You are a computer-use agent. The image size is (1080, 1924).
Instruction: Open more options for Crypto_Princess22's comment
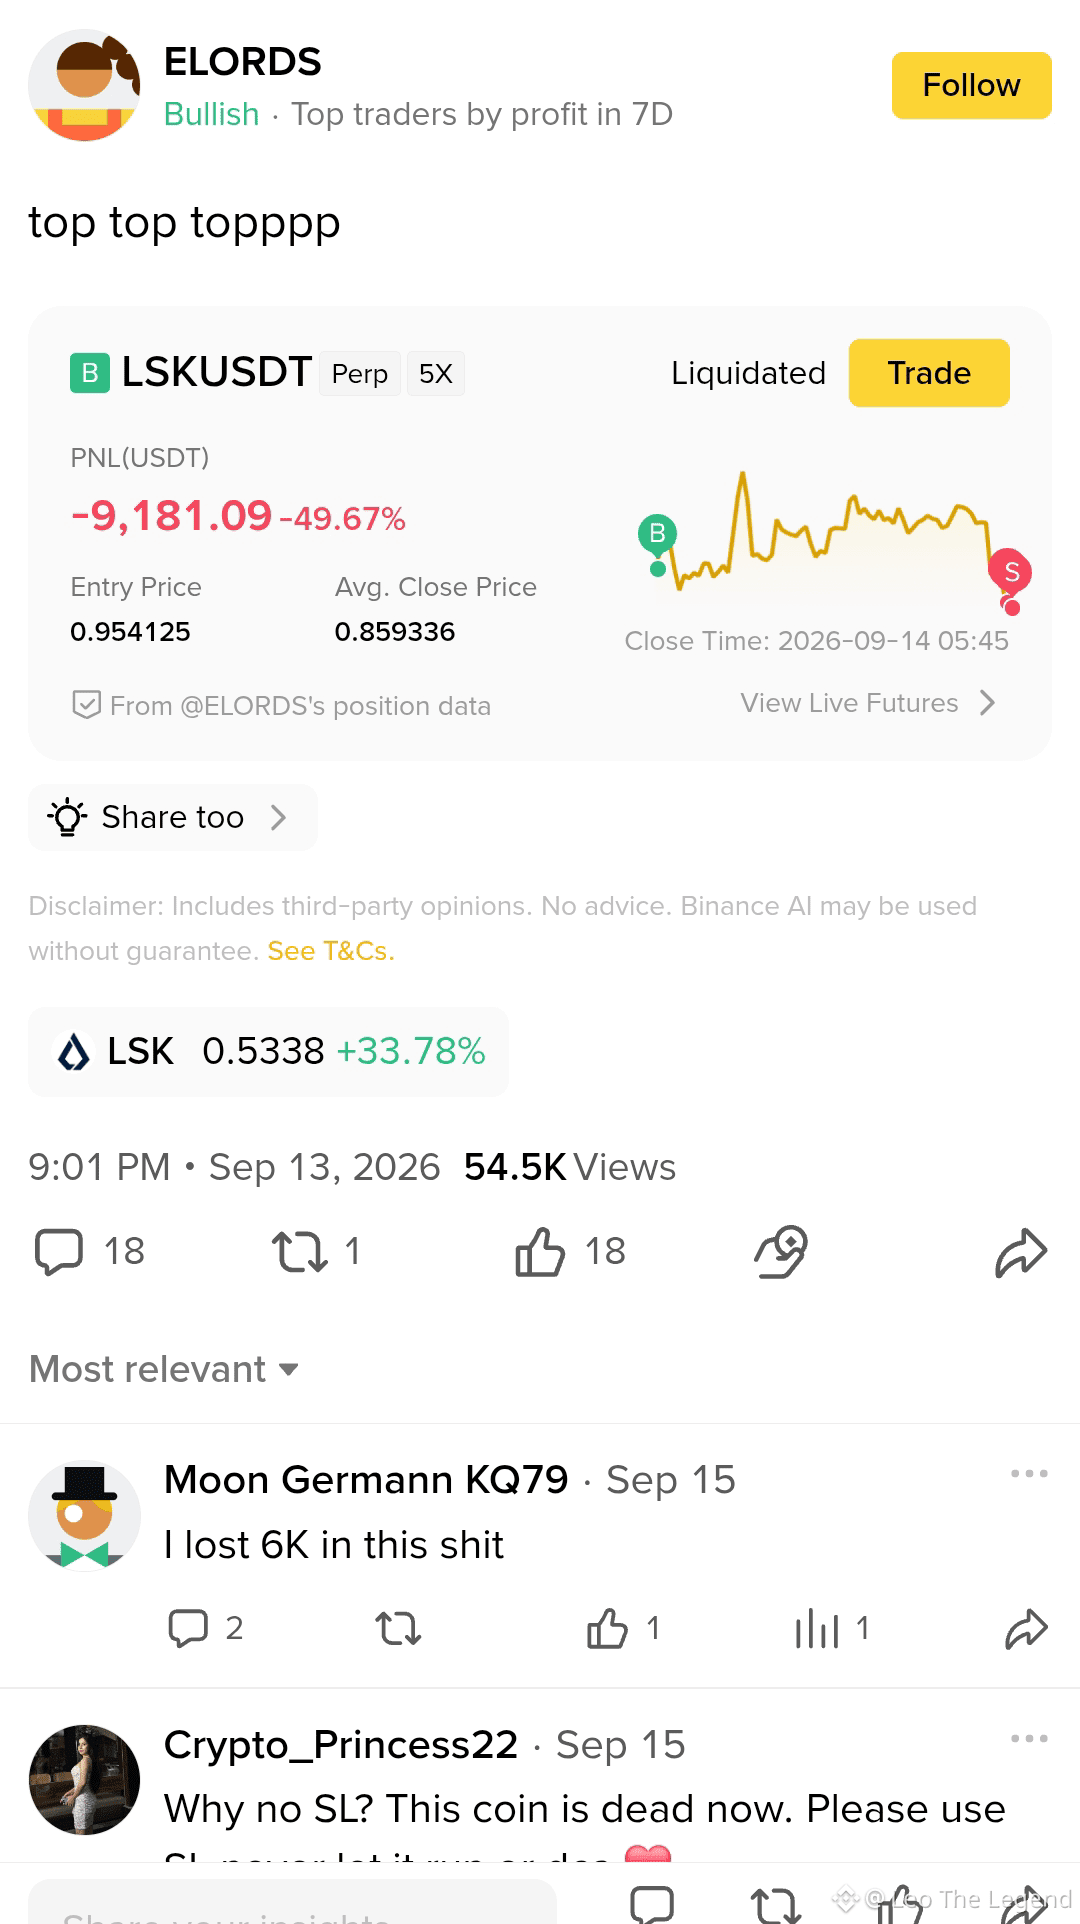point(1029,1739)
